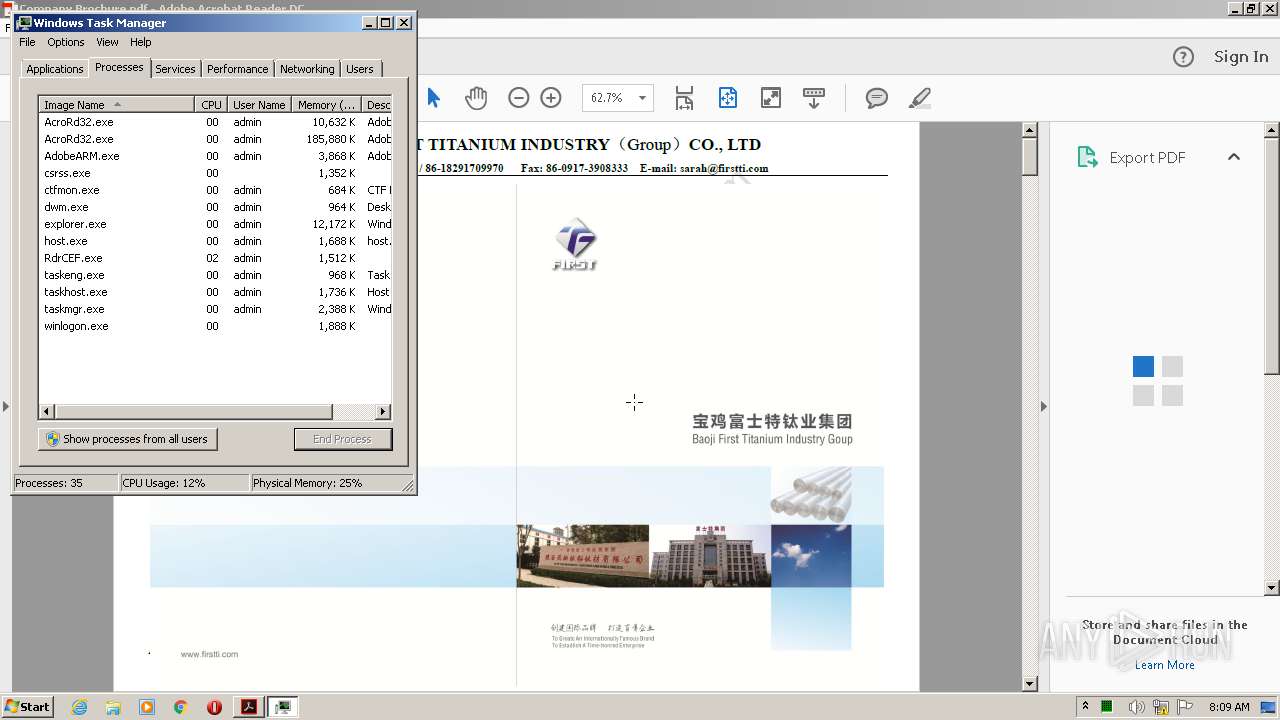Select the taskeng.exe process

(215, 275)
